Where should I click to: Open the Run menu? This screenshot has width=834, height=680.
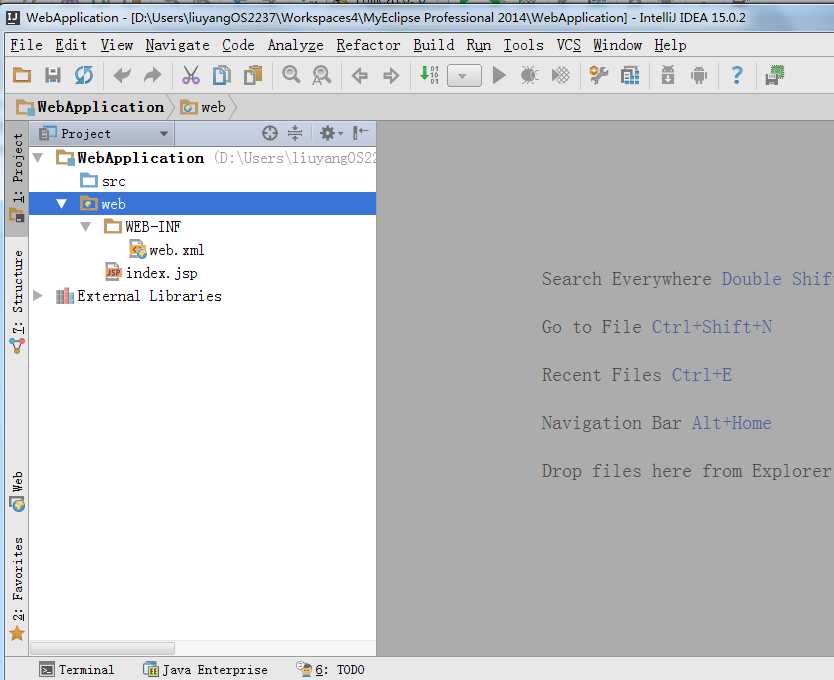point(479,45)
